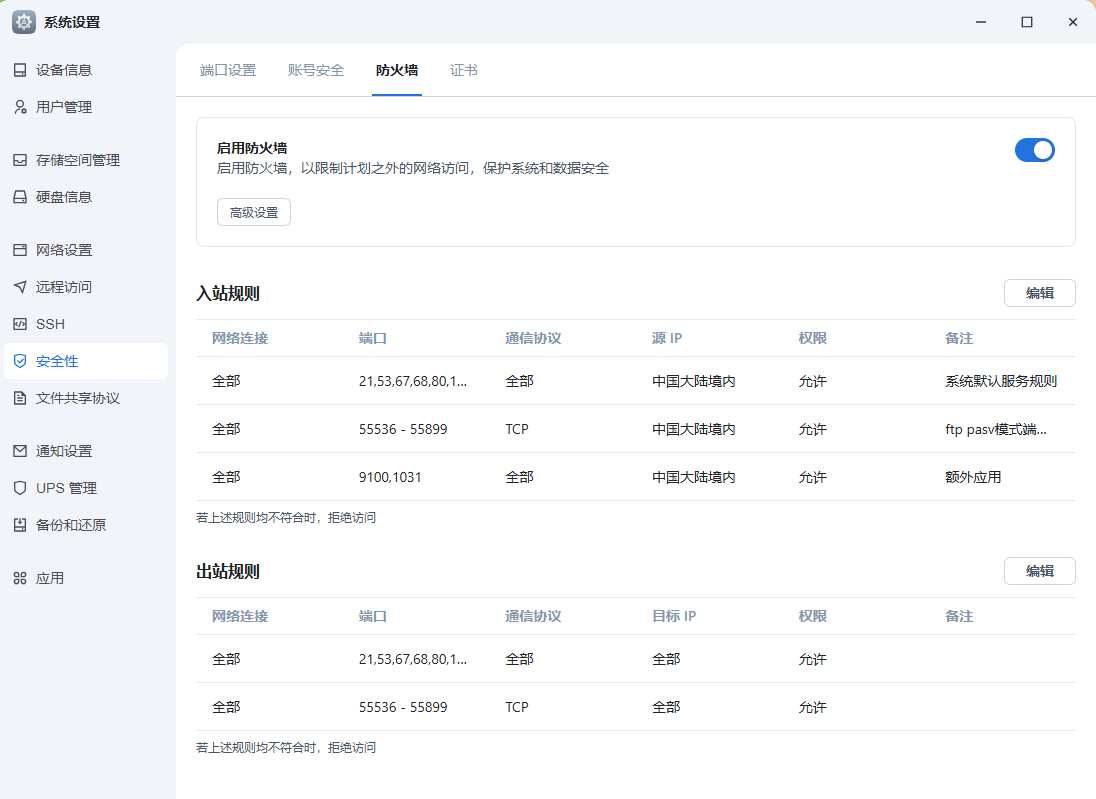Click the SSH terminal icon

click(x=20, y=324)
